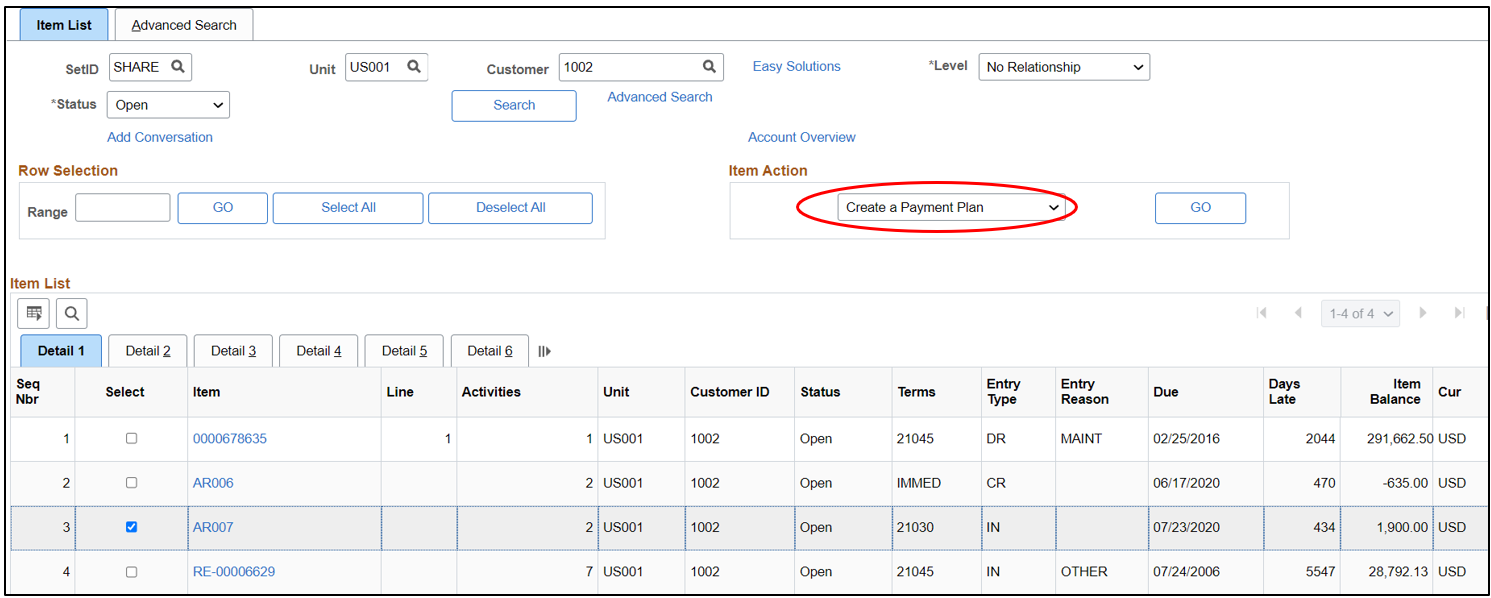Open the Status dropdown set to Open

pos(168,105)
